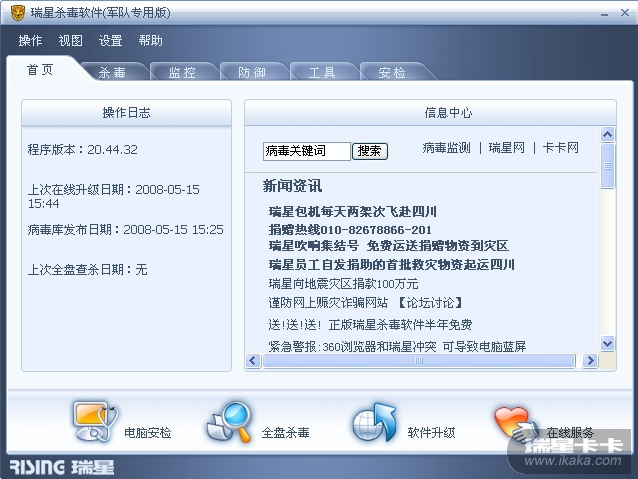
Task: Click the Rising tiger logo in the title bar
Action: 17,13
